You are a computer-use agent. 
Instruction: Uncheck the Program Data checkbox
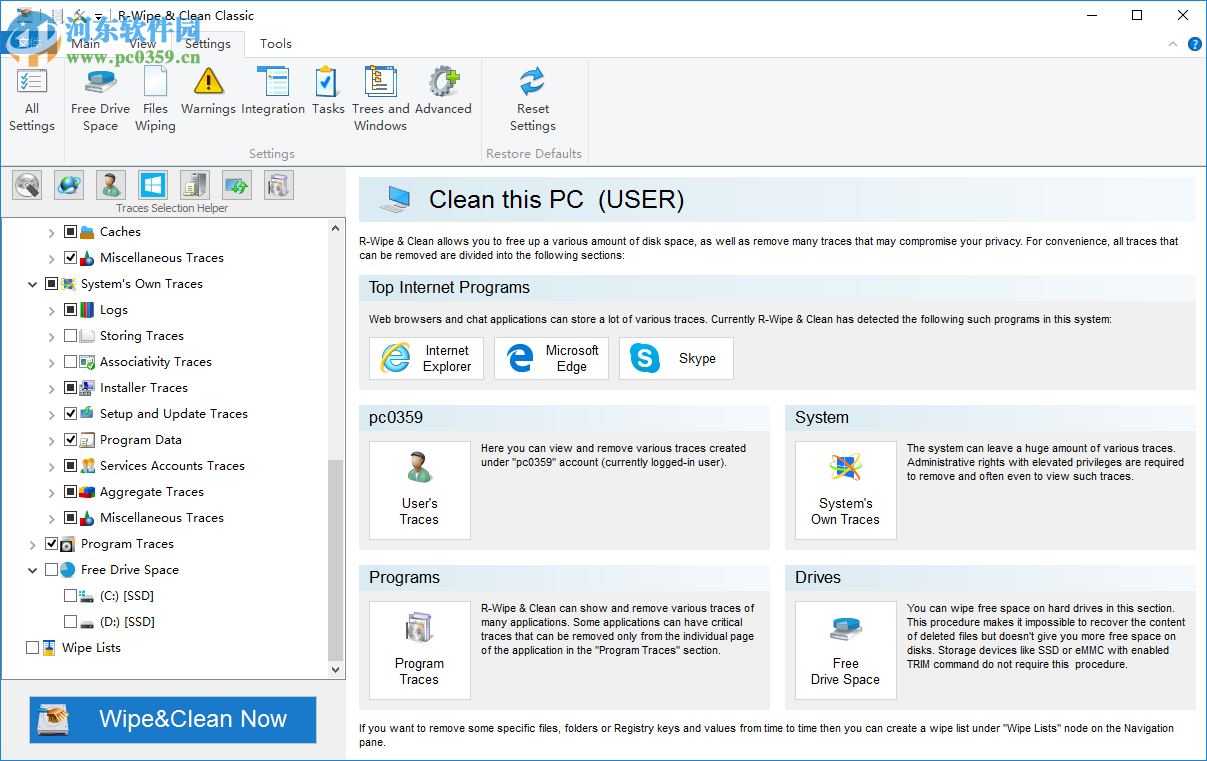pyautogui.click(x=71, y=440)
